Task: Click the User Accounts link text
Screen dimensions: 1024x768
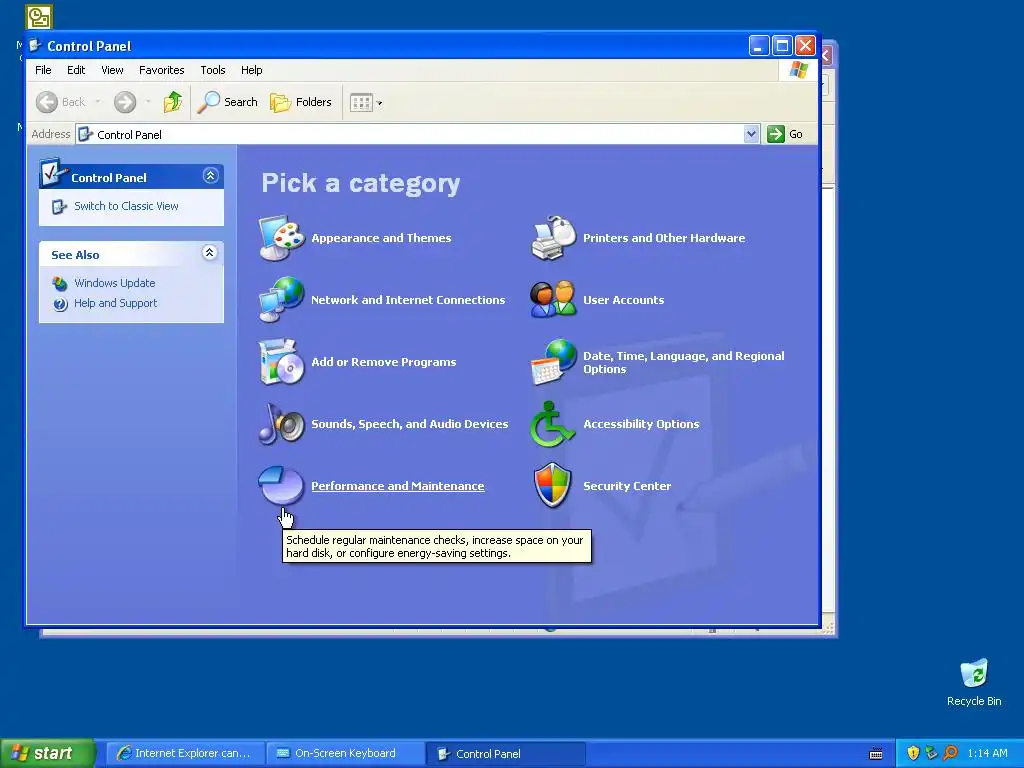Action: click(624, 300)
